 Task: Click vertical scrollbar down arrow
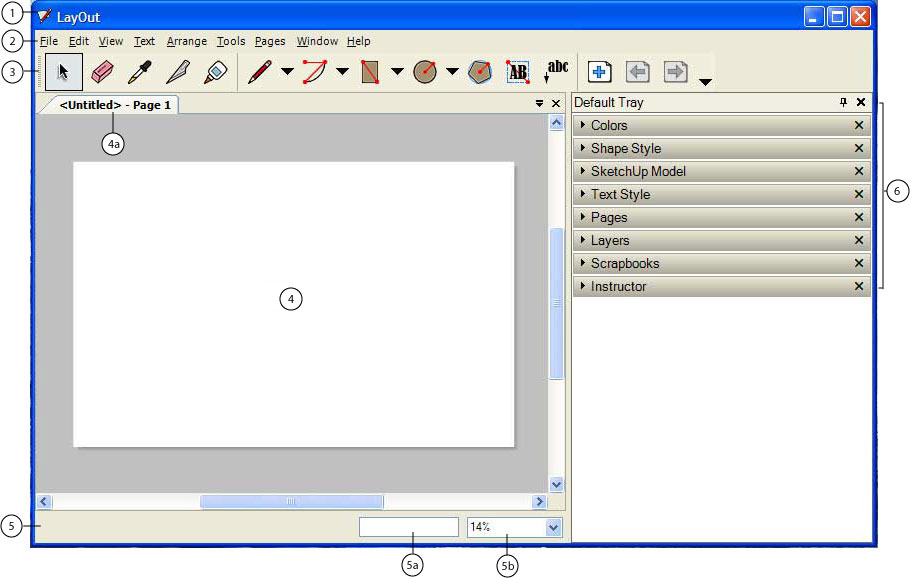point(557,485)
